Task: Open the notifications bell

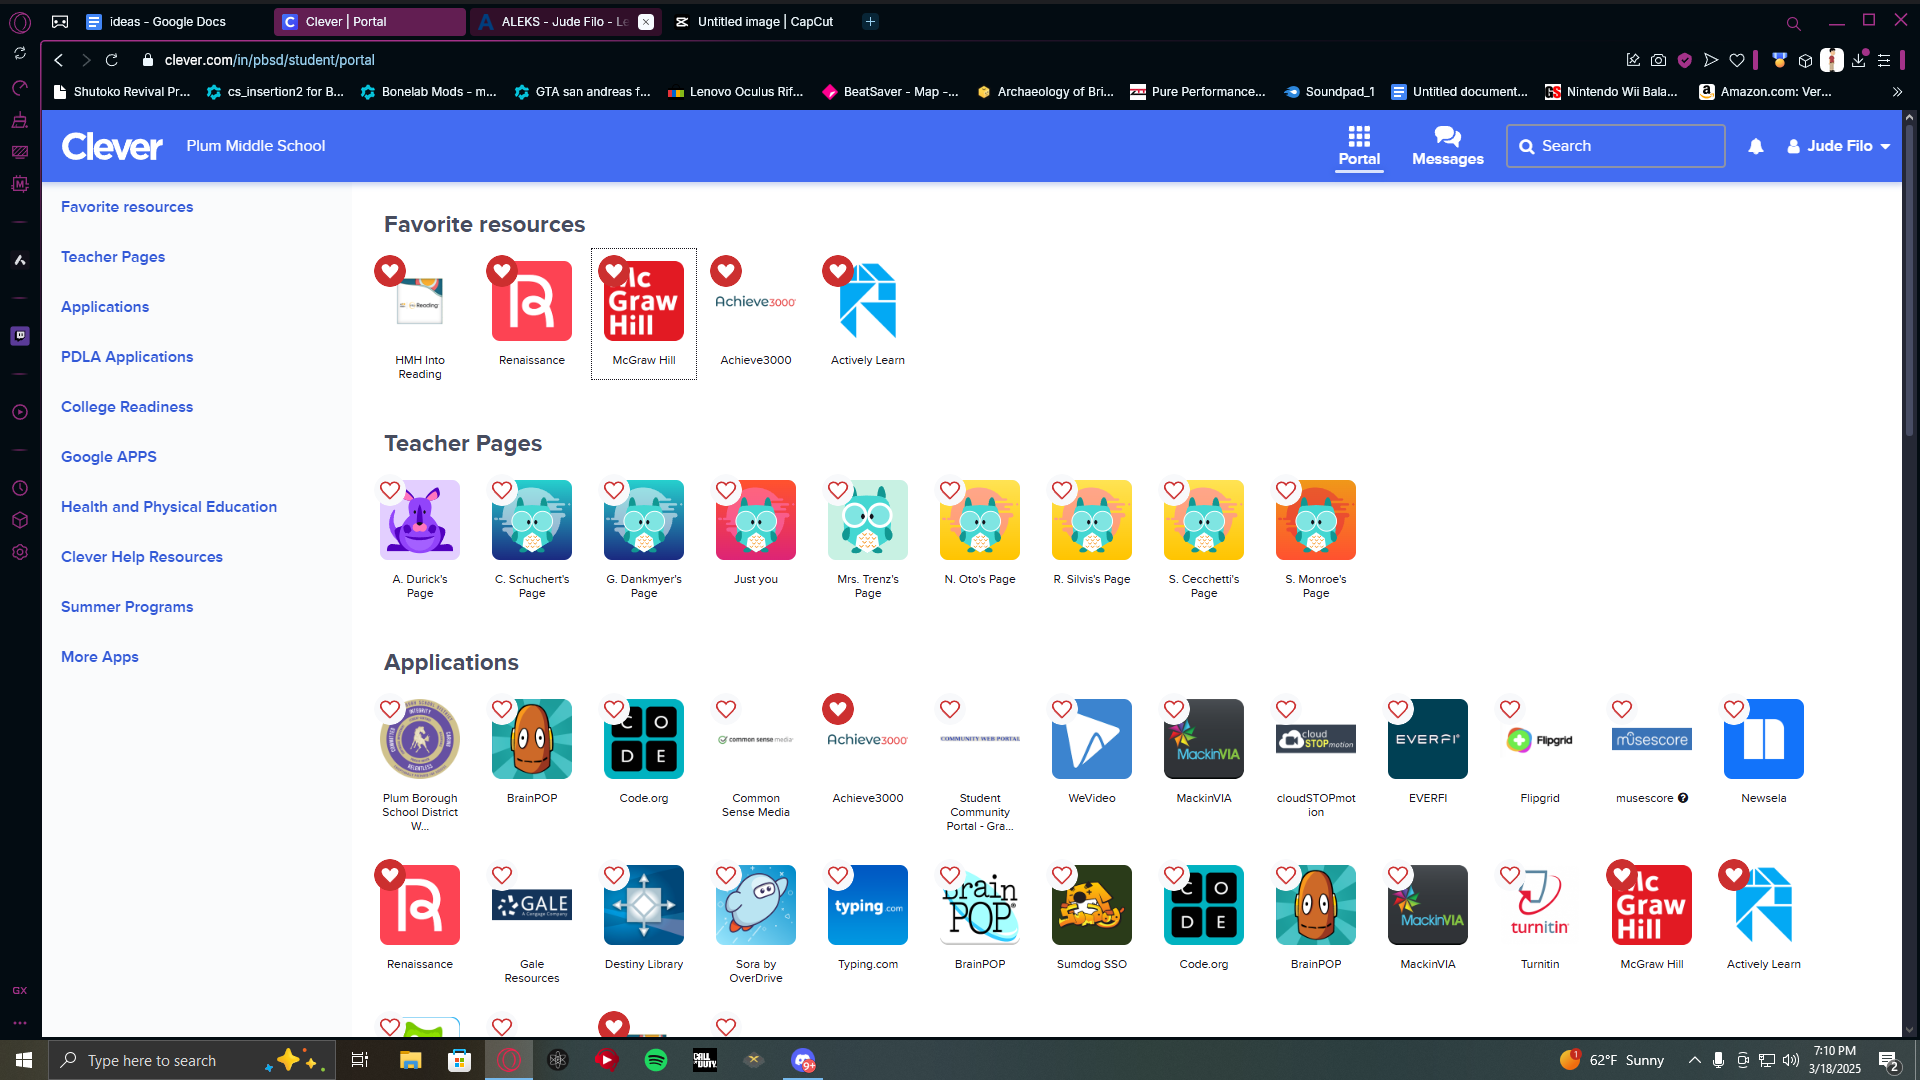Action: (1756, 146)
